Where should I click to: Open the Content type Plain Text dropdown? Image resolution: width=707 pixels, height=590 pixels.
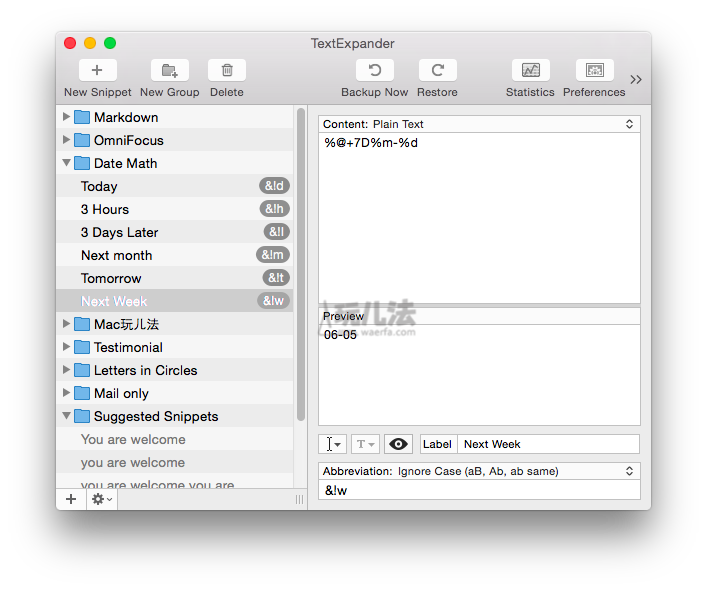pos(479,124)
